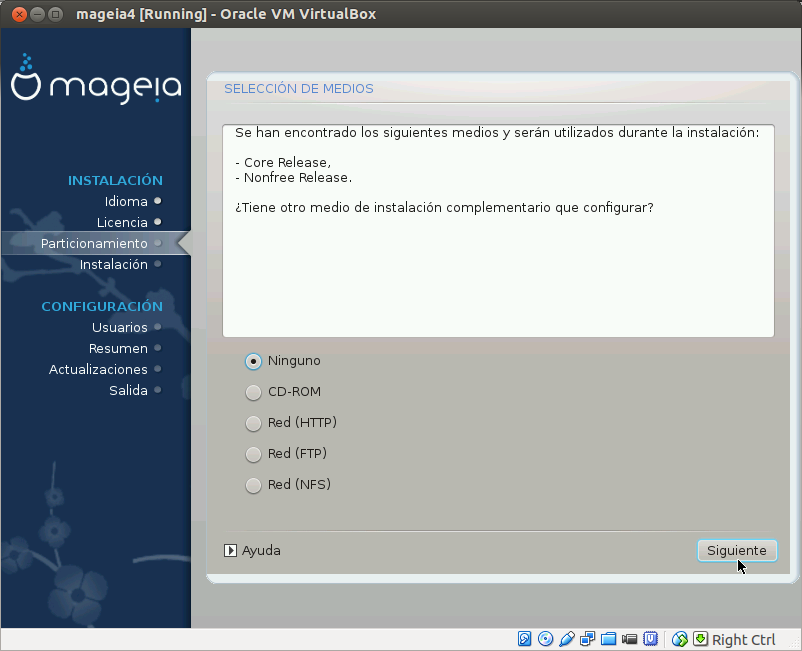Choose CD-ROM as installation medium
Viewport: 802px width, 651px height.
coord(253,392)
